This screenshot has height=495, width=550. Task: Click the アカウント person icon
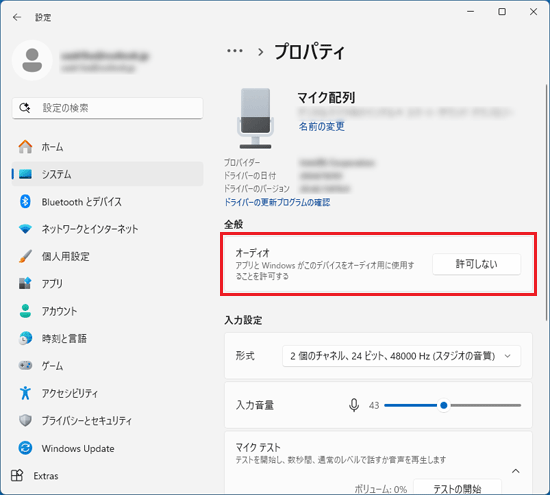(25, 311)
